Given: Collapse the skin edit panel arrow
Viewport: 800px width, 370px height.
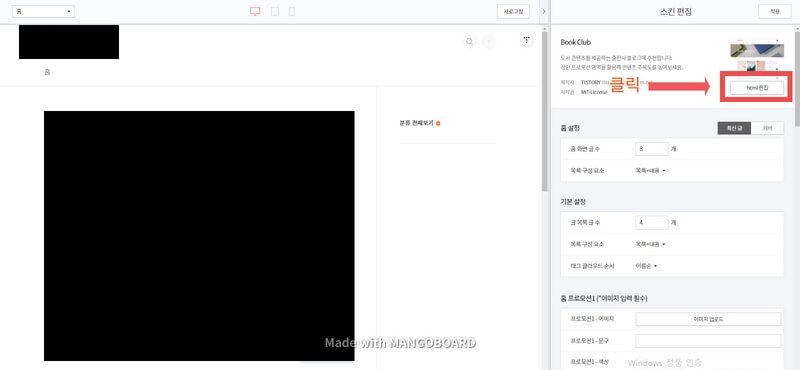Looking at the screenshot, I should pyautogui.click(x=545, y=12).
